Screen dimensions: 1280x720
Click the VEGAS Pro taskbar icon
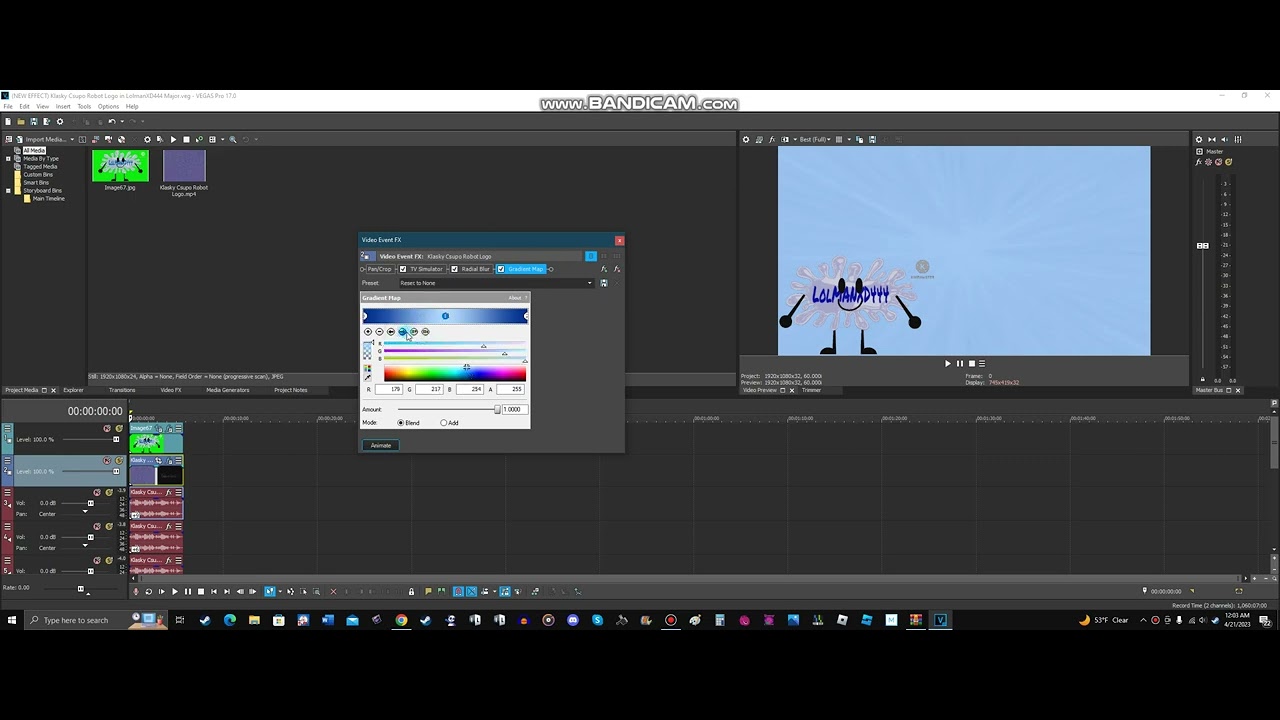940,620
